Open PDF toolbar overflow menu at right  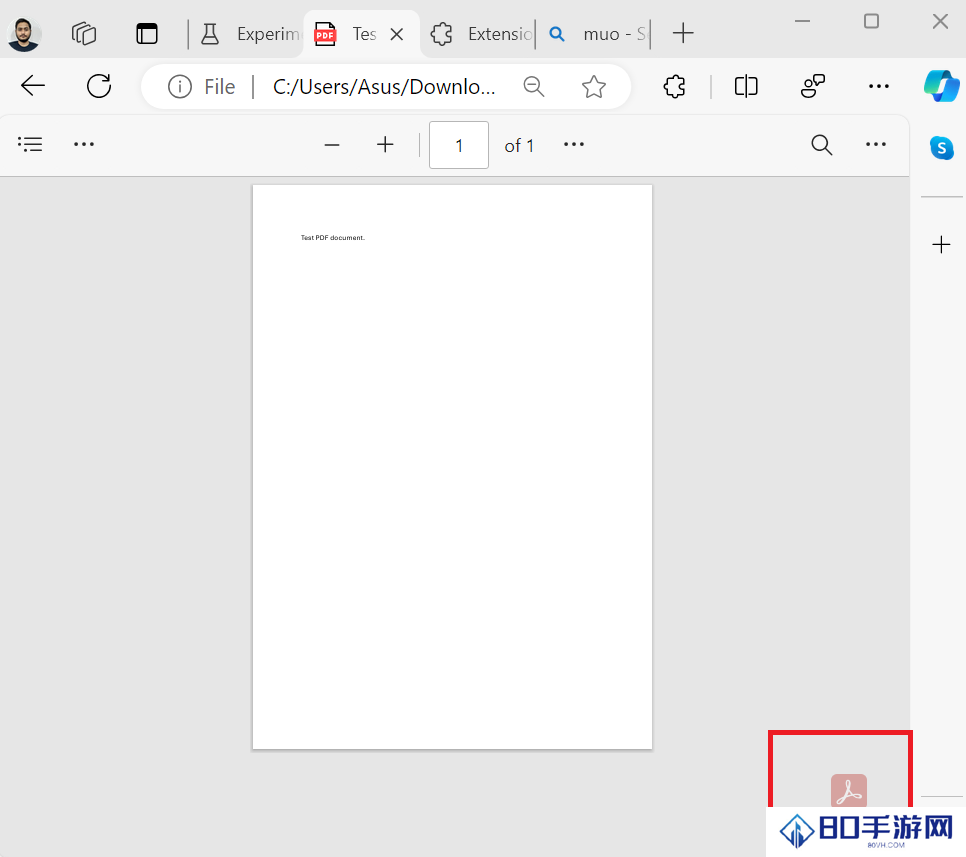coord(875,144)
